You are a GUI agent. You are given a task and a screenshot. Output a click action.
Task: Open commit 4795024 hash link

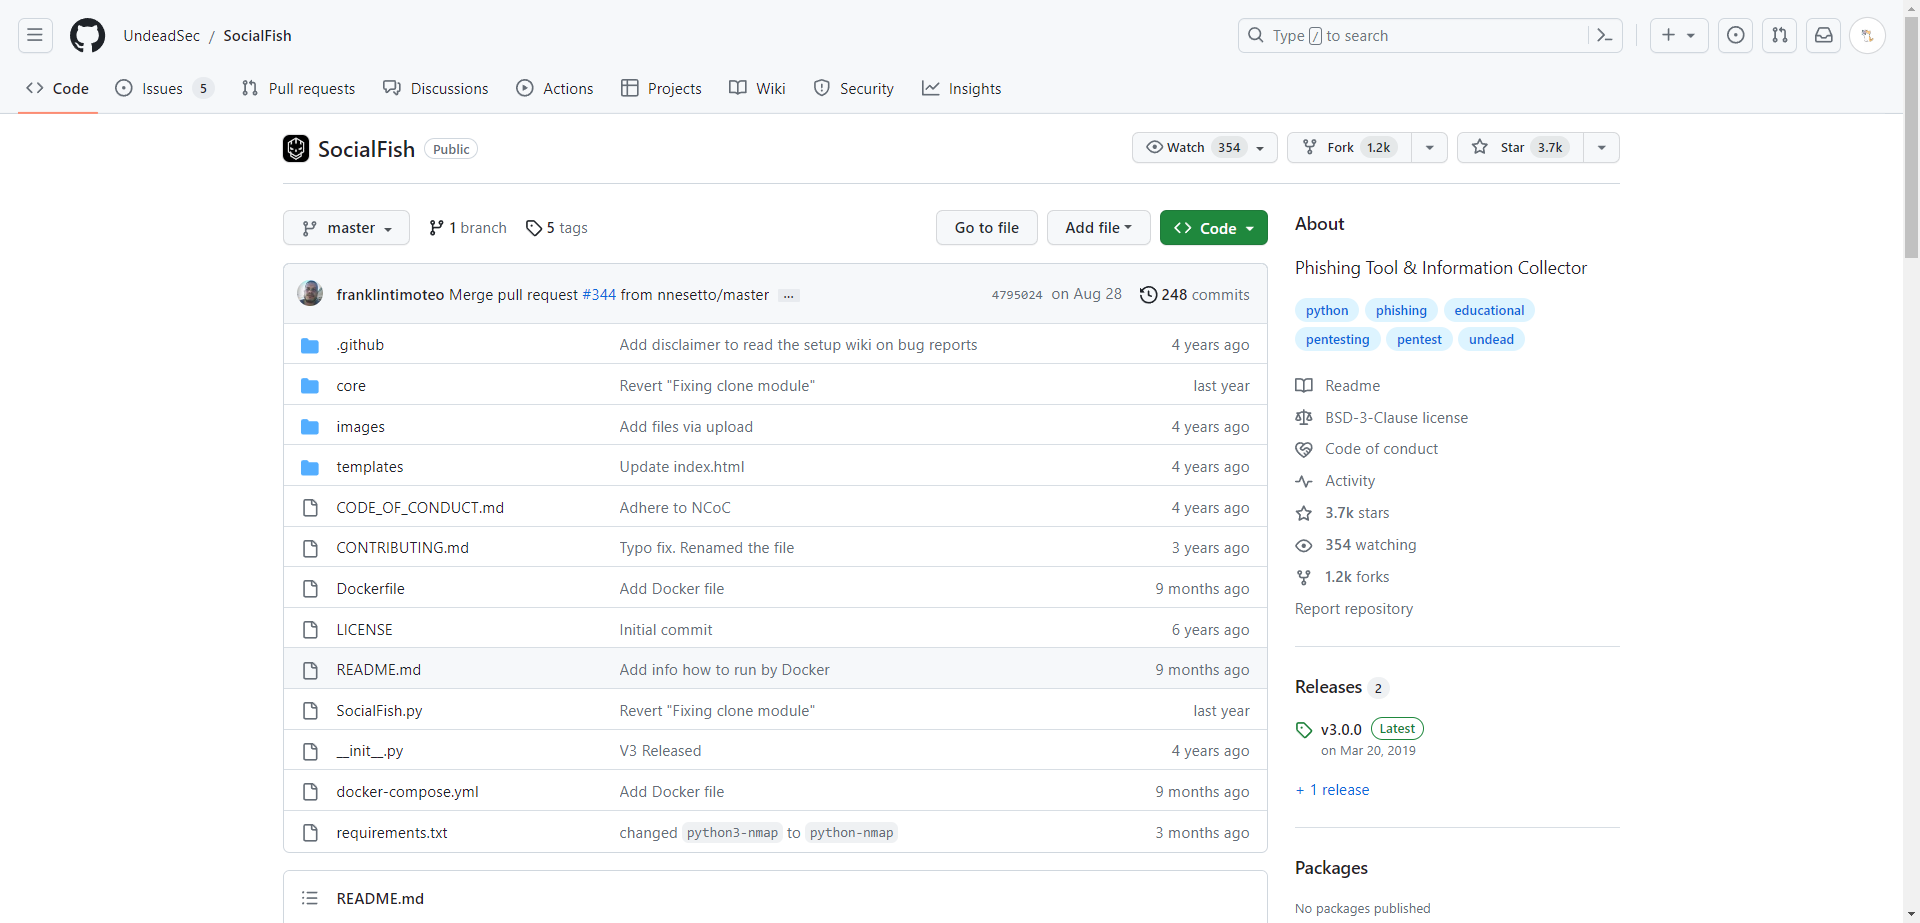point(1017,295)
